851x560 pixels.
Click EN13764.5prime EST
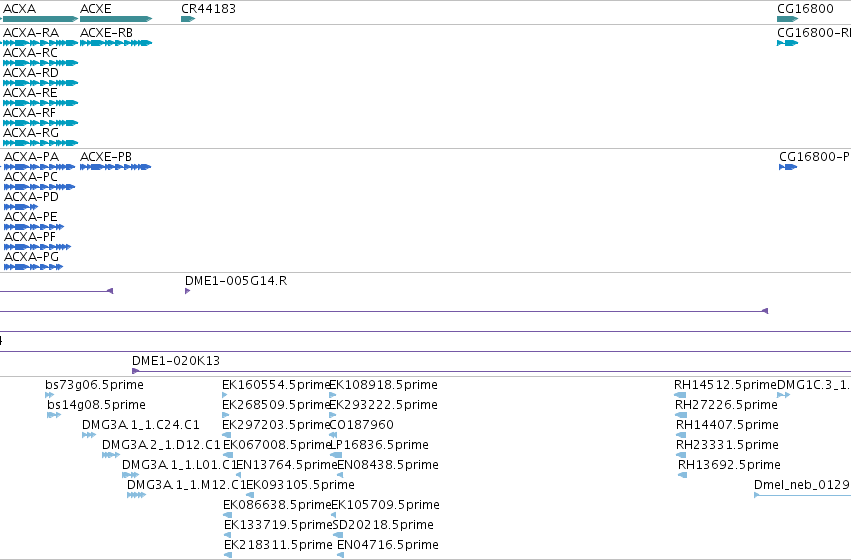(x=238, y=475)
